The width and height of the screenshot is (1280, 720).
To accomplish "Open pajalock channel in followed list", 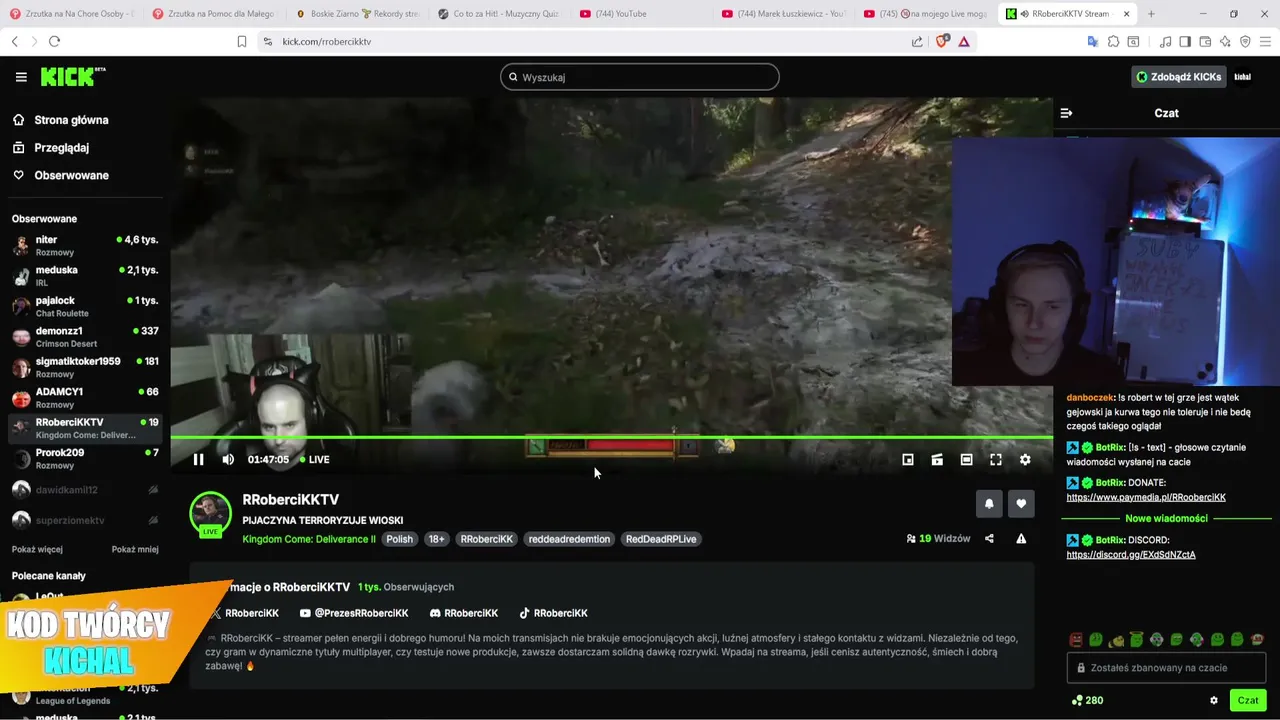I will pos(85,307).
